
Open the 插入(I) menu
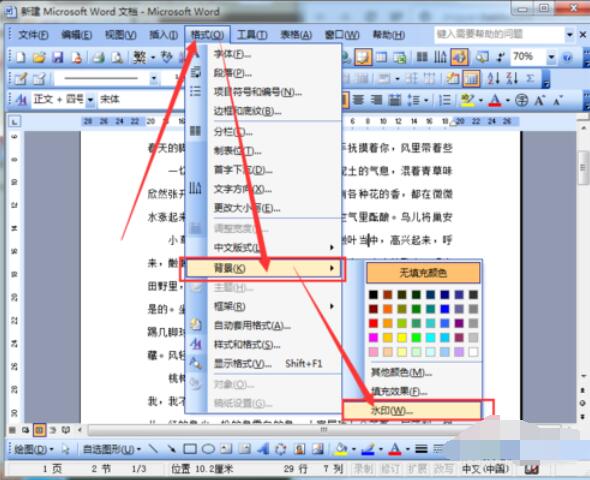click(x=163, y=35)
